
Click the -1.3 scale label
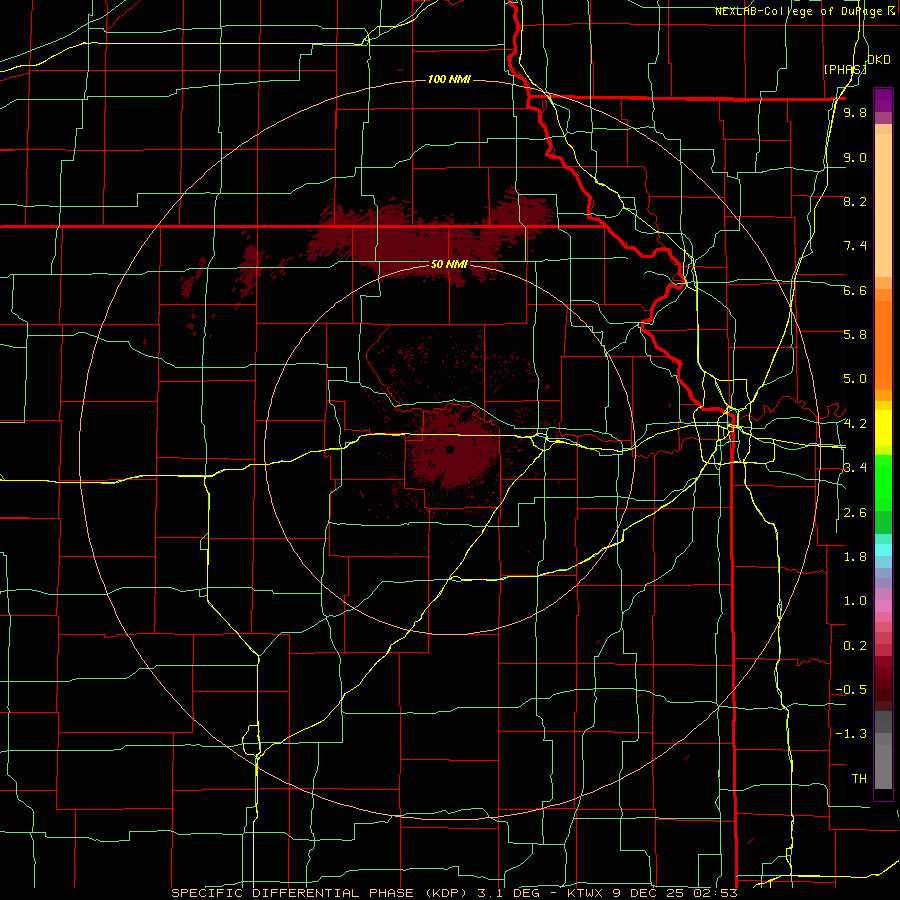click(x=851, y=734)
